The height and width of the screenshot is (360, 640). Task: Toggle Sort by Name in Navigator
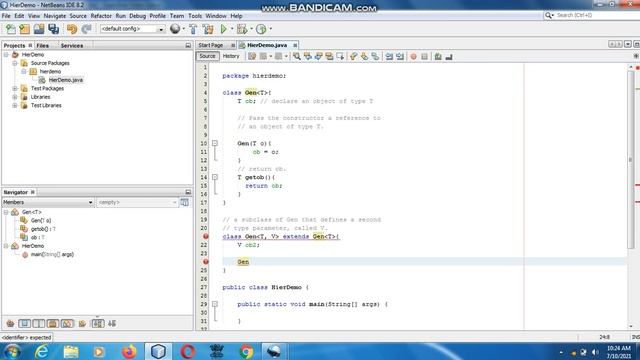click(x=98, y=324)
